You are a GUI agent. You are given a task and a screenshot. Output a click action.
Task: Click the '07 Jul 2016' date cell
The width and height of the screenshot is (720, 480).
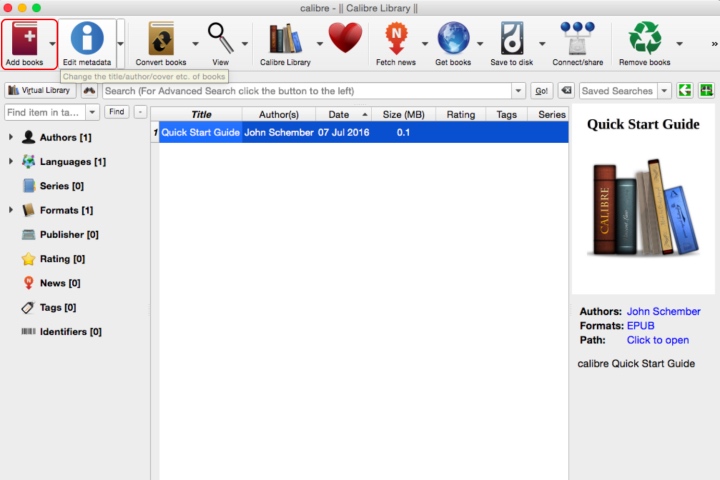click(x=343, y=132)
